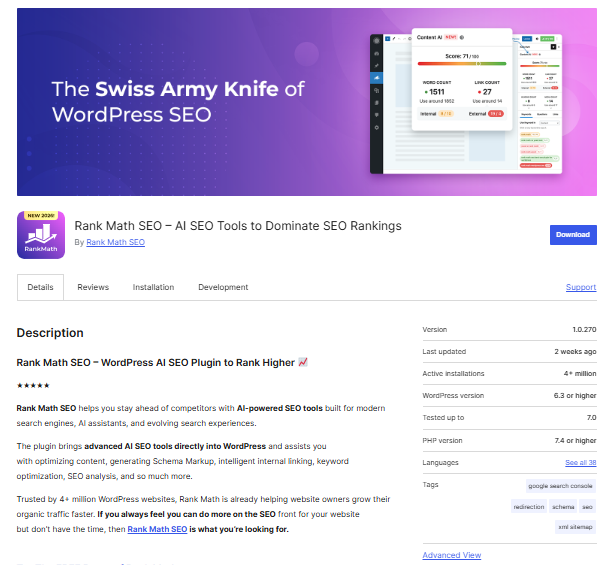
Task: Click the Description heading
Action: 50,333
